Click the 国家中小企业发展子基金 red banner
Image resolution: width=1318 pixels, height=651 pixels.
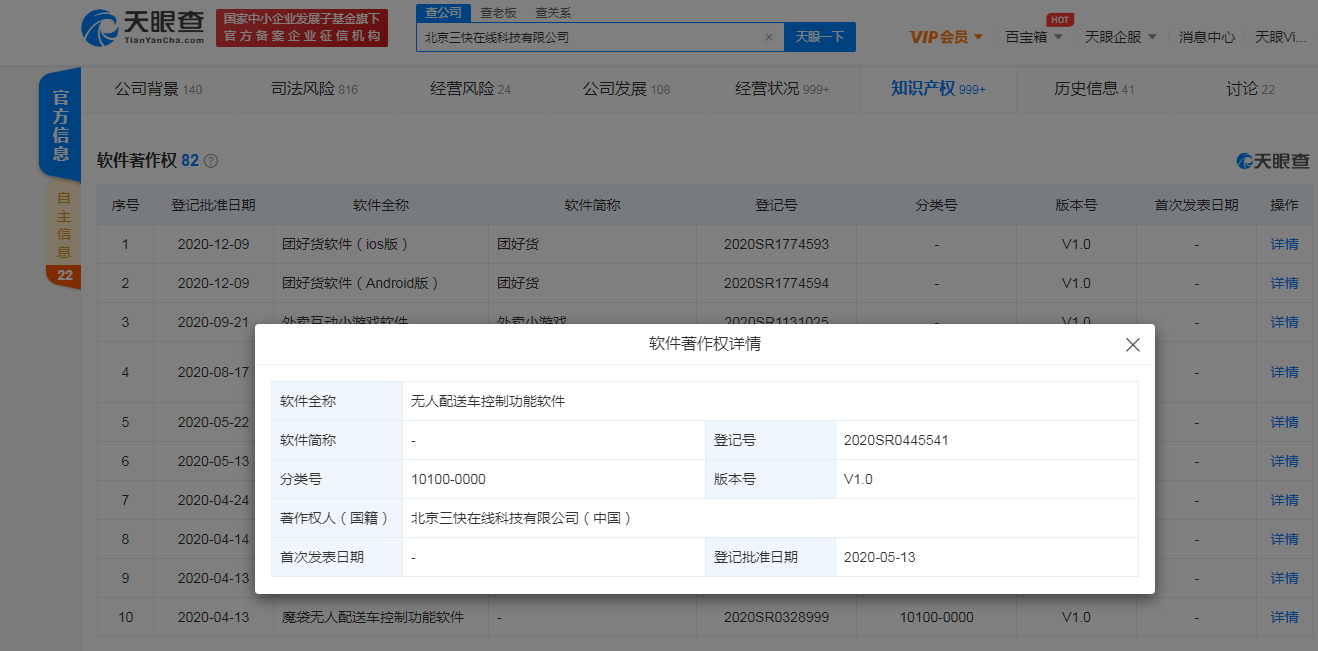click(x=302, y=27)
